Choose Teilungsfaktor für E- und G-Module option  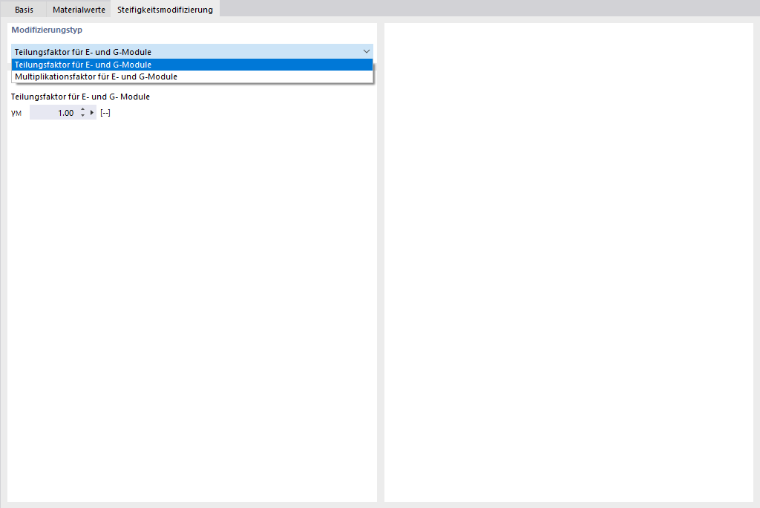(192, 65)
